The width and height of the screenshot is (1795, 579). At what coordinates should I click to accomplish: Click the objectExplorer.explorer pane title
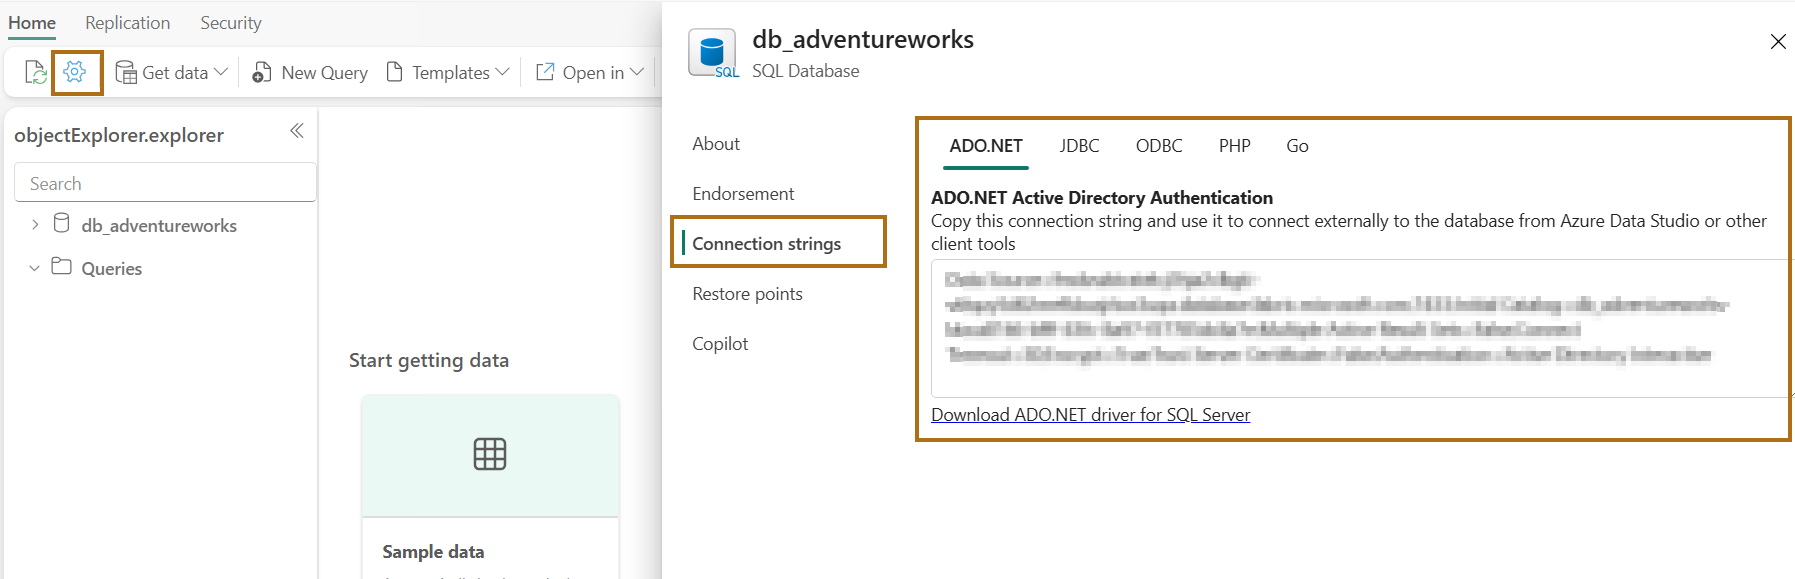coord(119,135)
